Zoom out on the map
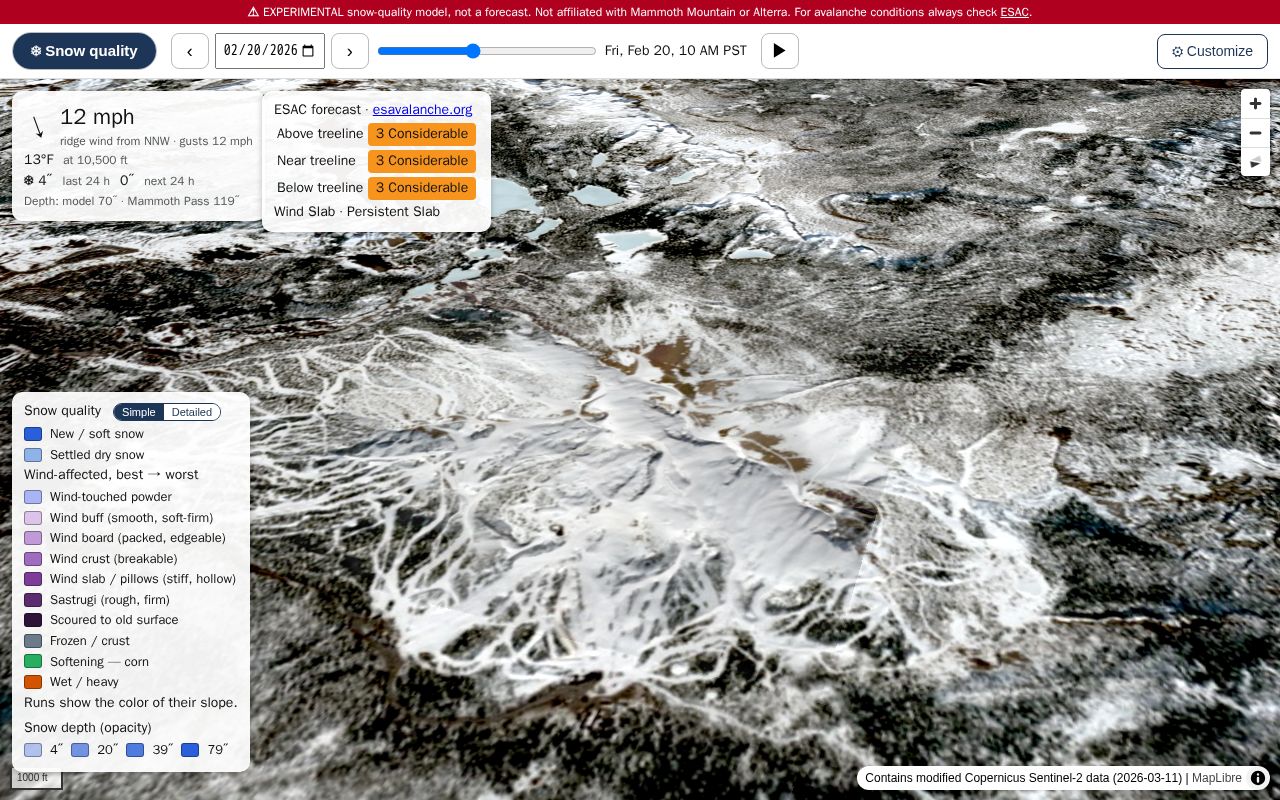The width and height of the screenshot is (1280, 800). 1255,133
